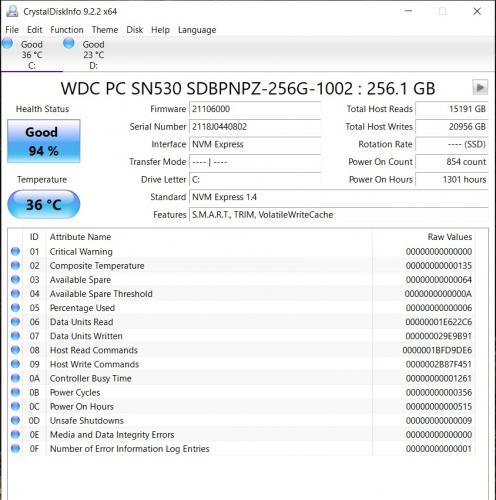The image size is (496, 500).
Task: Open the Function menu
Action: pos(67,30)
